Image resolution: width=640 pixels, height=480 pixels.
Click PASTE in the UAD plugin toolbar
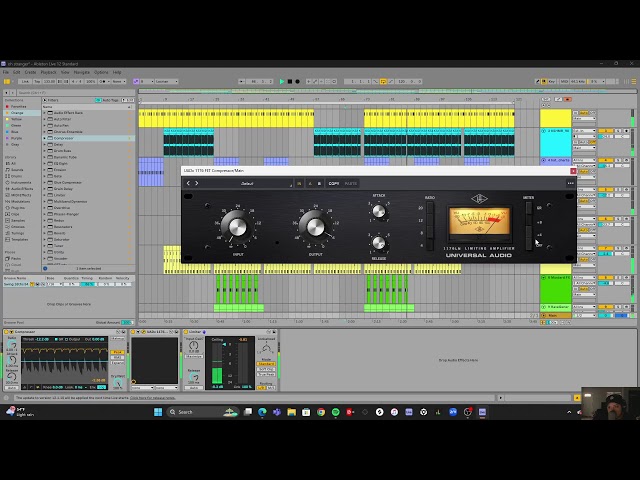click(351, 184)
